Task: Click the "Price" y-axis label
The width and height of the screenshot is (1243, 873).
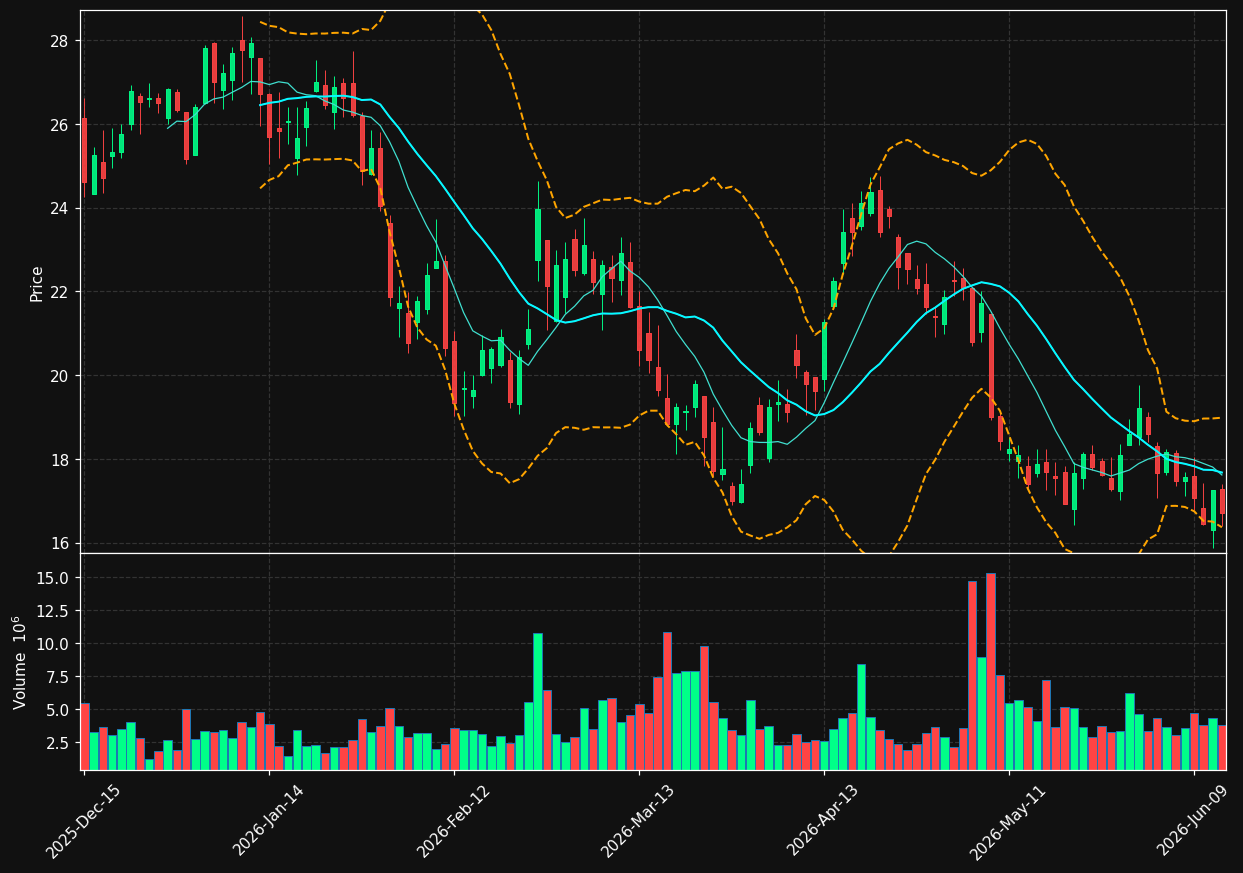Action: [x=37, y=283]
